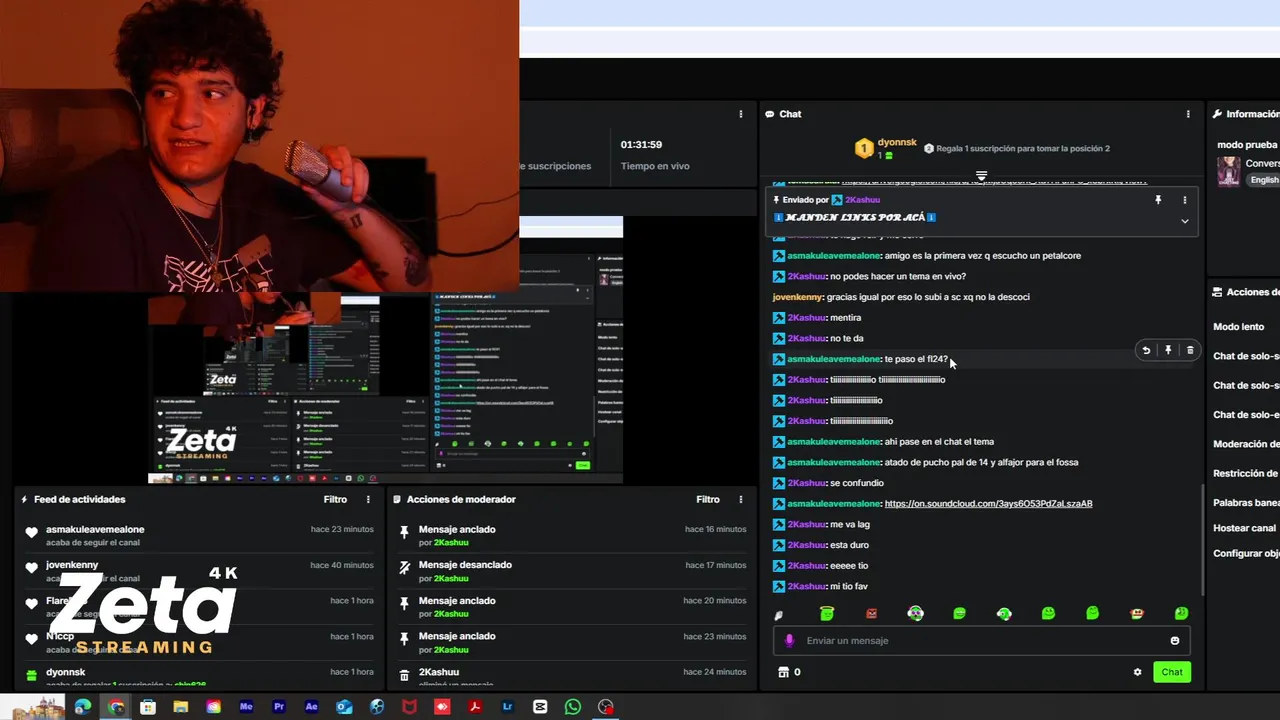Select Modo lento in channel actions
Image resolution: width=1280 pixels, height=720 pixels.
pos(1239,327)
